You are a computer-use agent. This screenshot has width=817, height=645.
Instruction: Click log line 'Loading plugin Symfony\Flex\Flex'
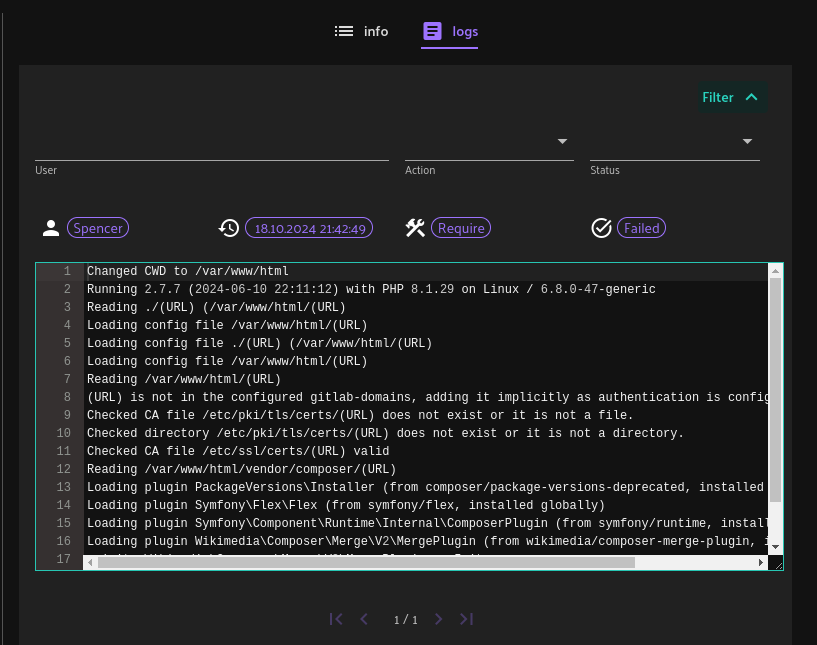[x=345, y=505]
